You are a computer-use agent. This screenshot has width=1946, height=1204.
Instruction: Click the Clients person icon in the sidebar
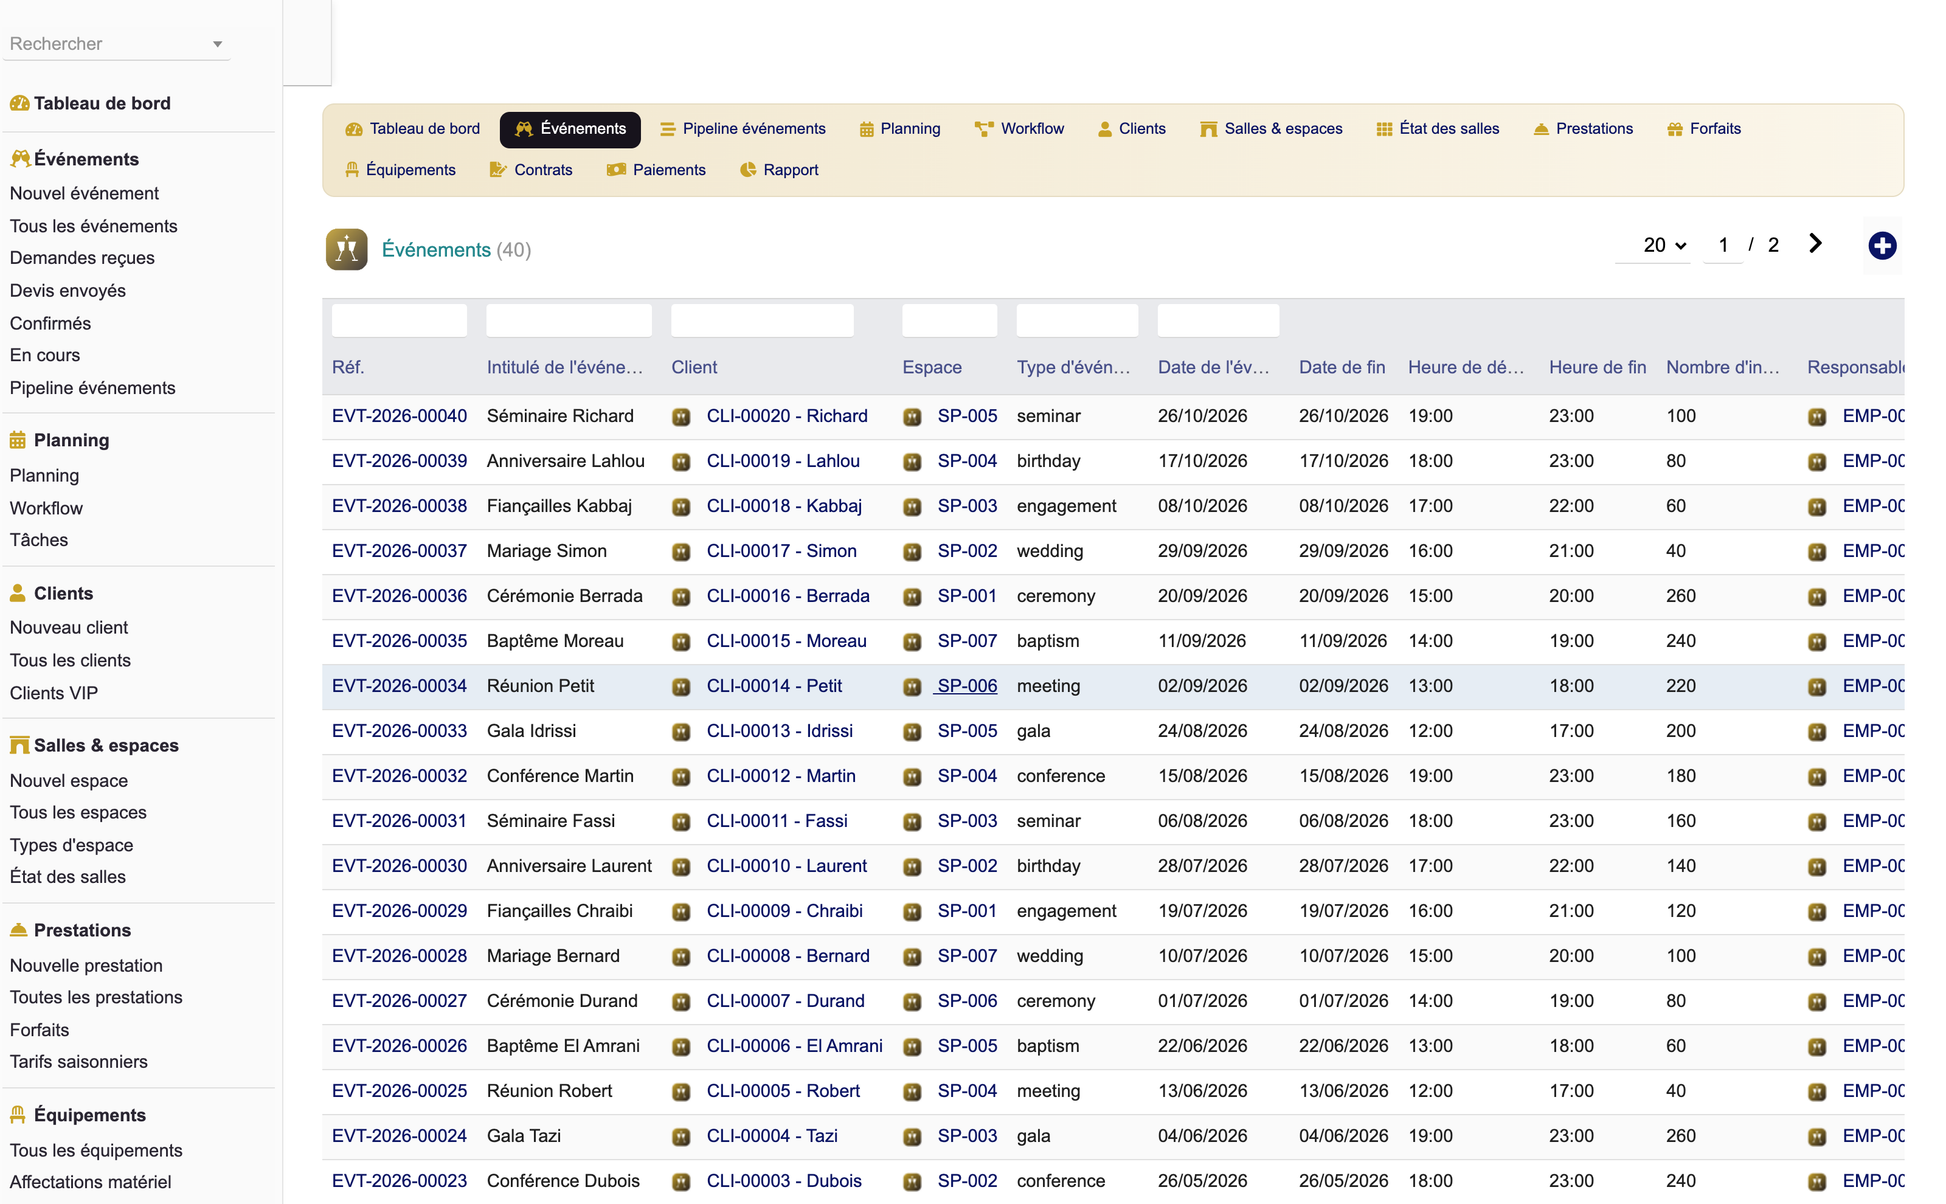point(18,593)
